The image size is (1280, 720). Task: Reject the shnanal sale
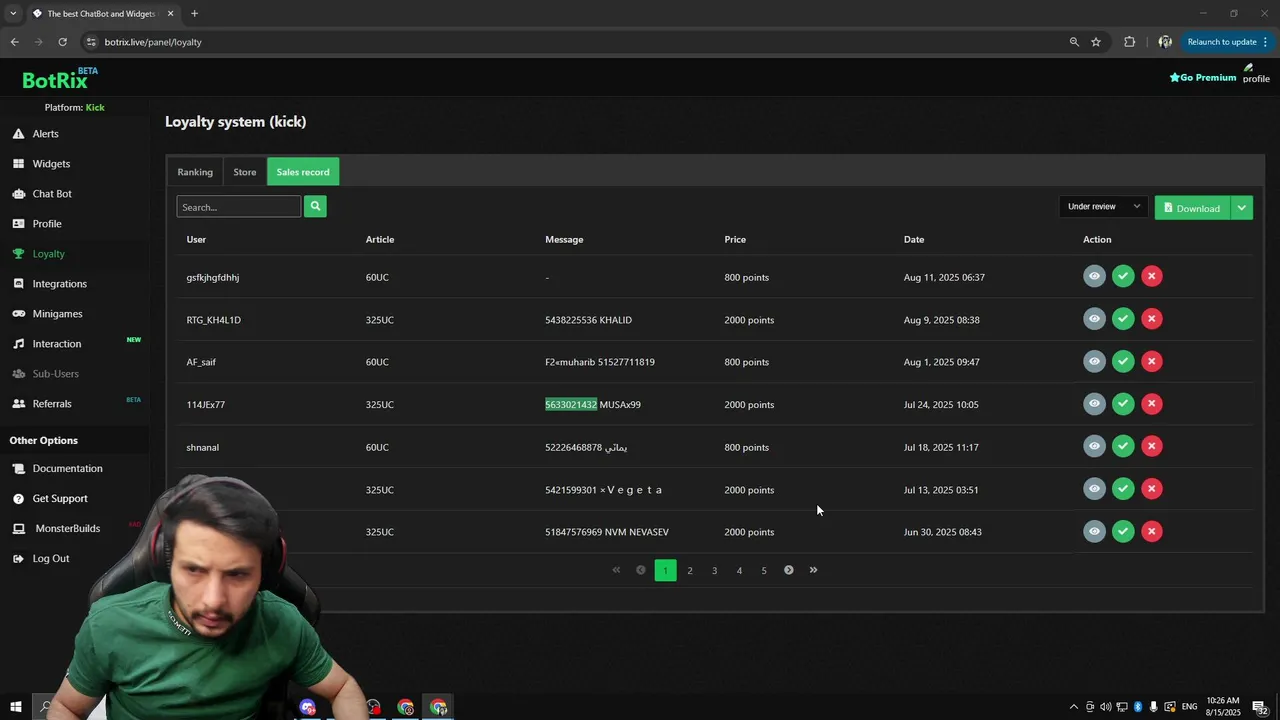[1152, 446]
